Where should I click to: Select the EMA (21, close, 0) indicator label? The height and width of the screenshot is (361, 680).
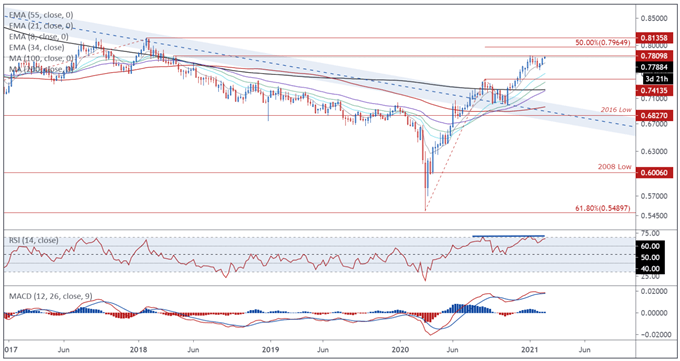pyautogui.click(x=41, y=26)
